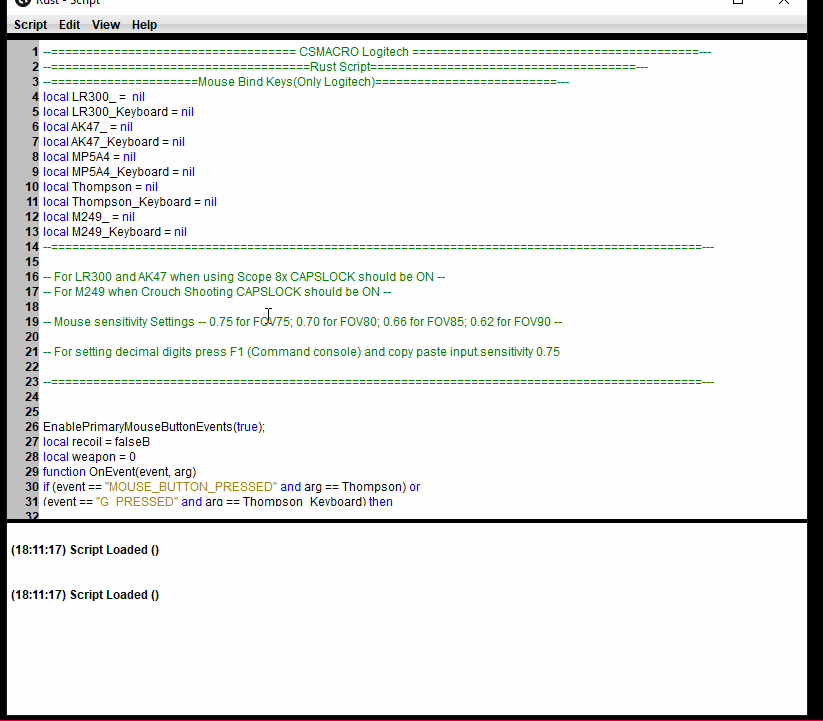The height and width of the screenshot is (721, 823).
Task: Place cursor on 'local MP5A4 = nil'
Action: tap(90, 157)
